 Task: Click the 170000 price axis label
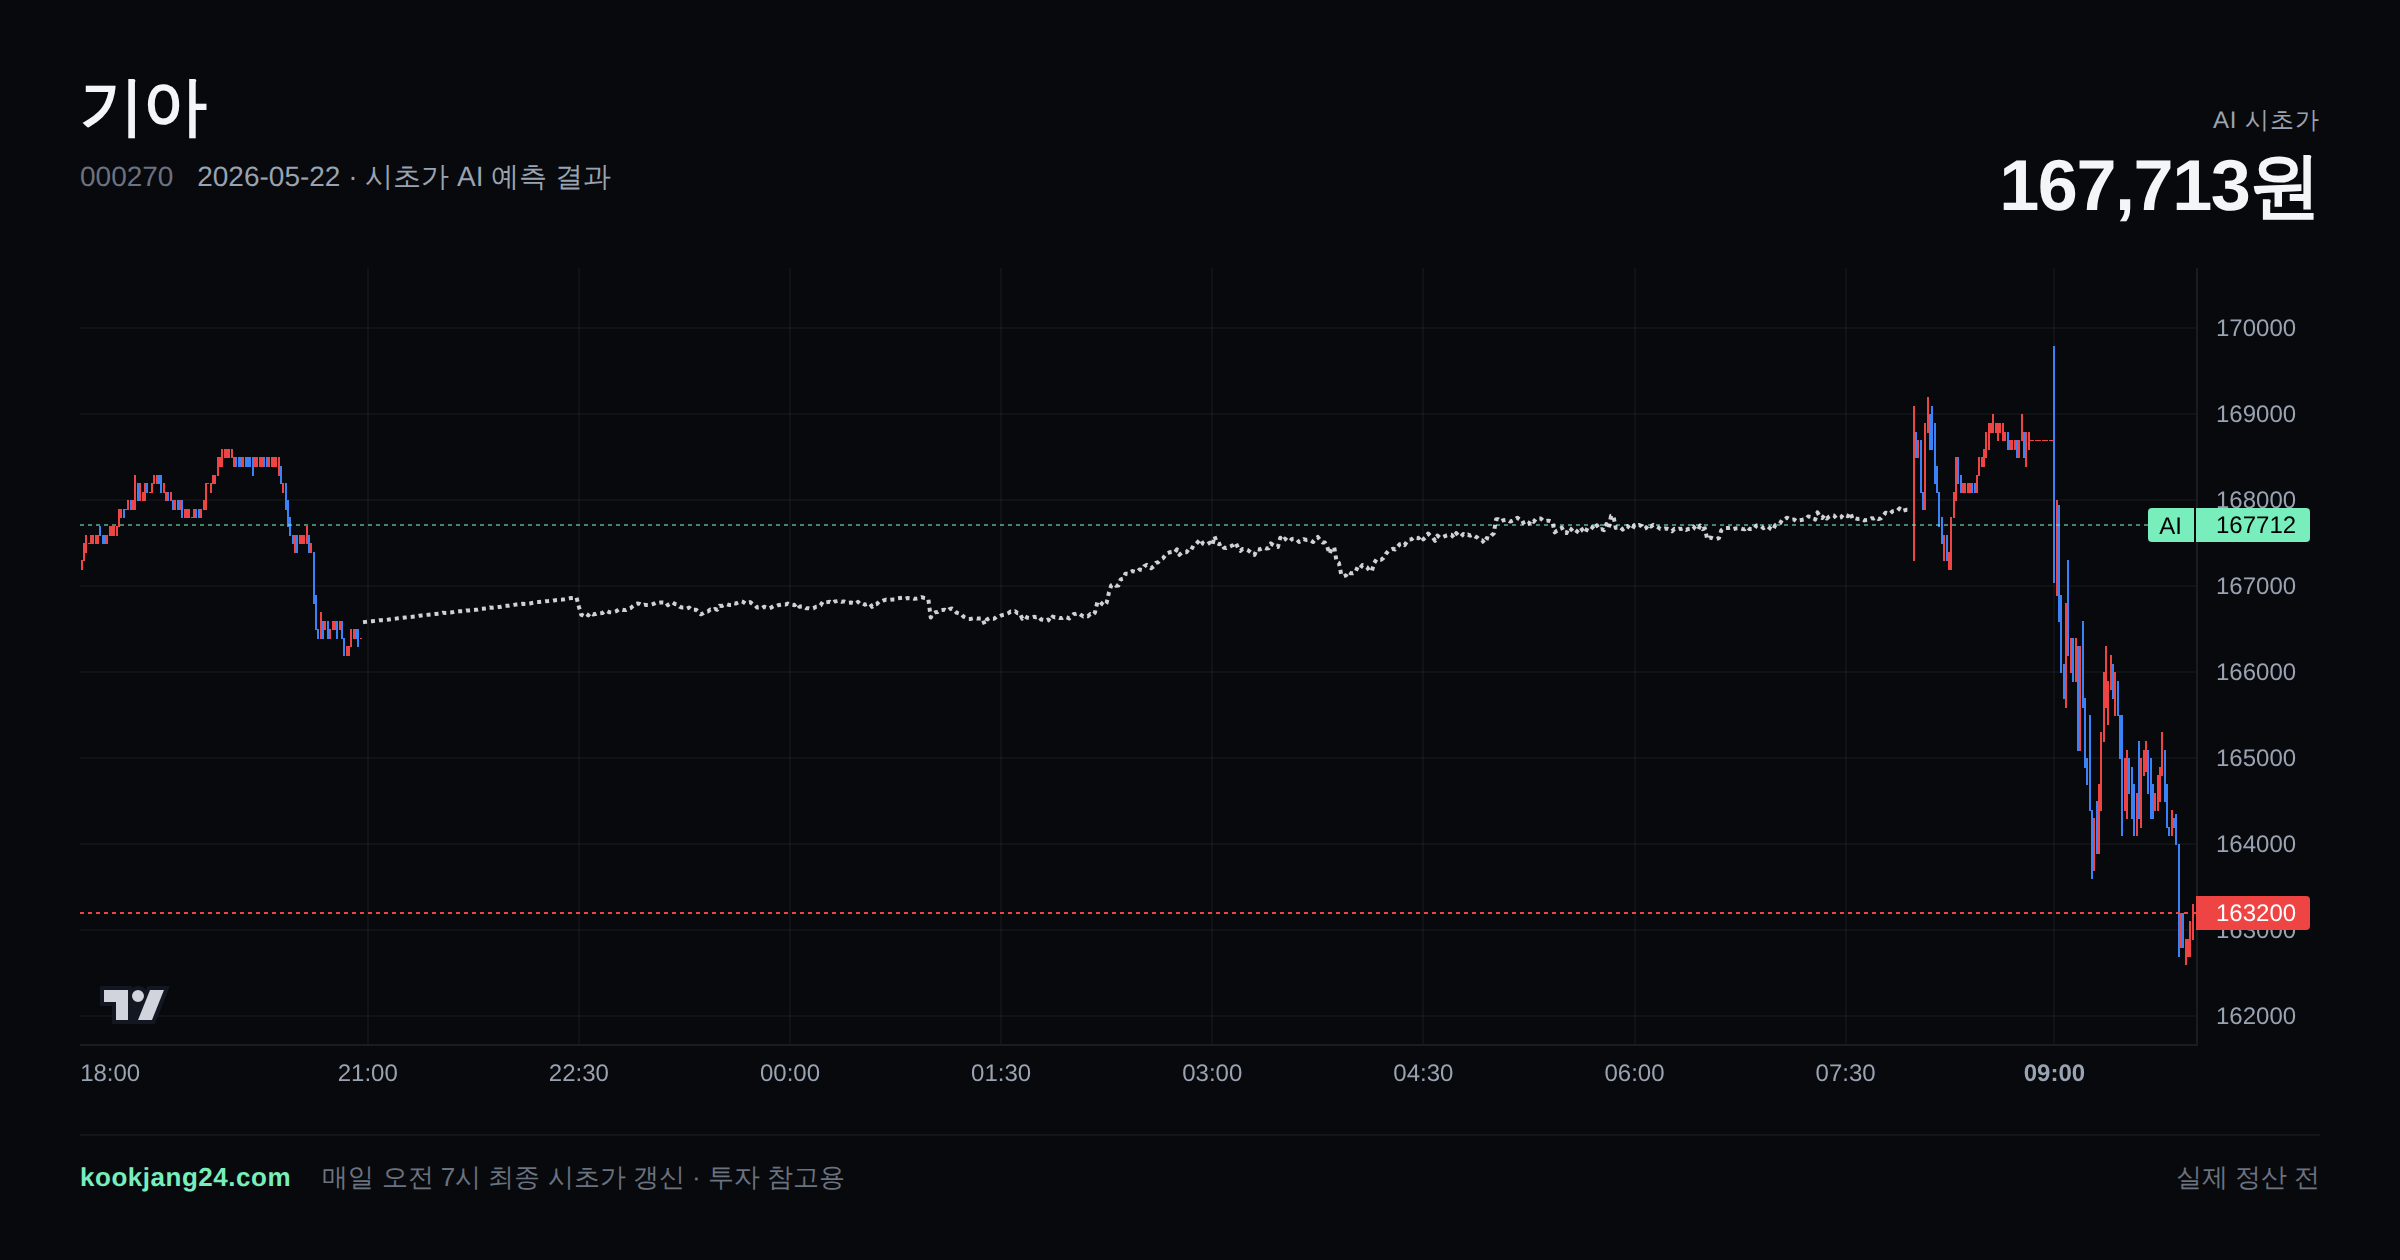tap(2255, 328)
